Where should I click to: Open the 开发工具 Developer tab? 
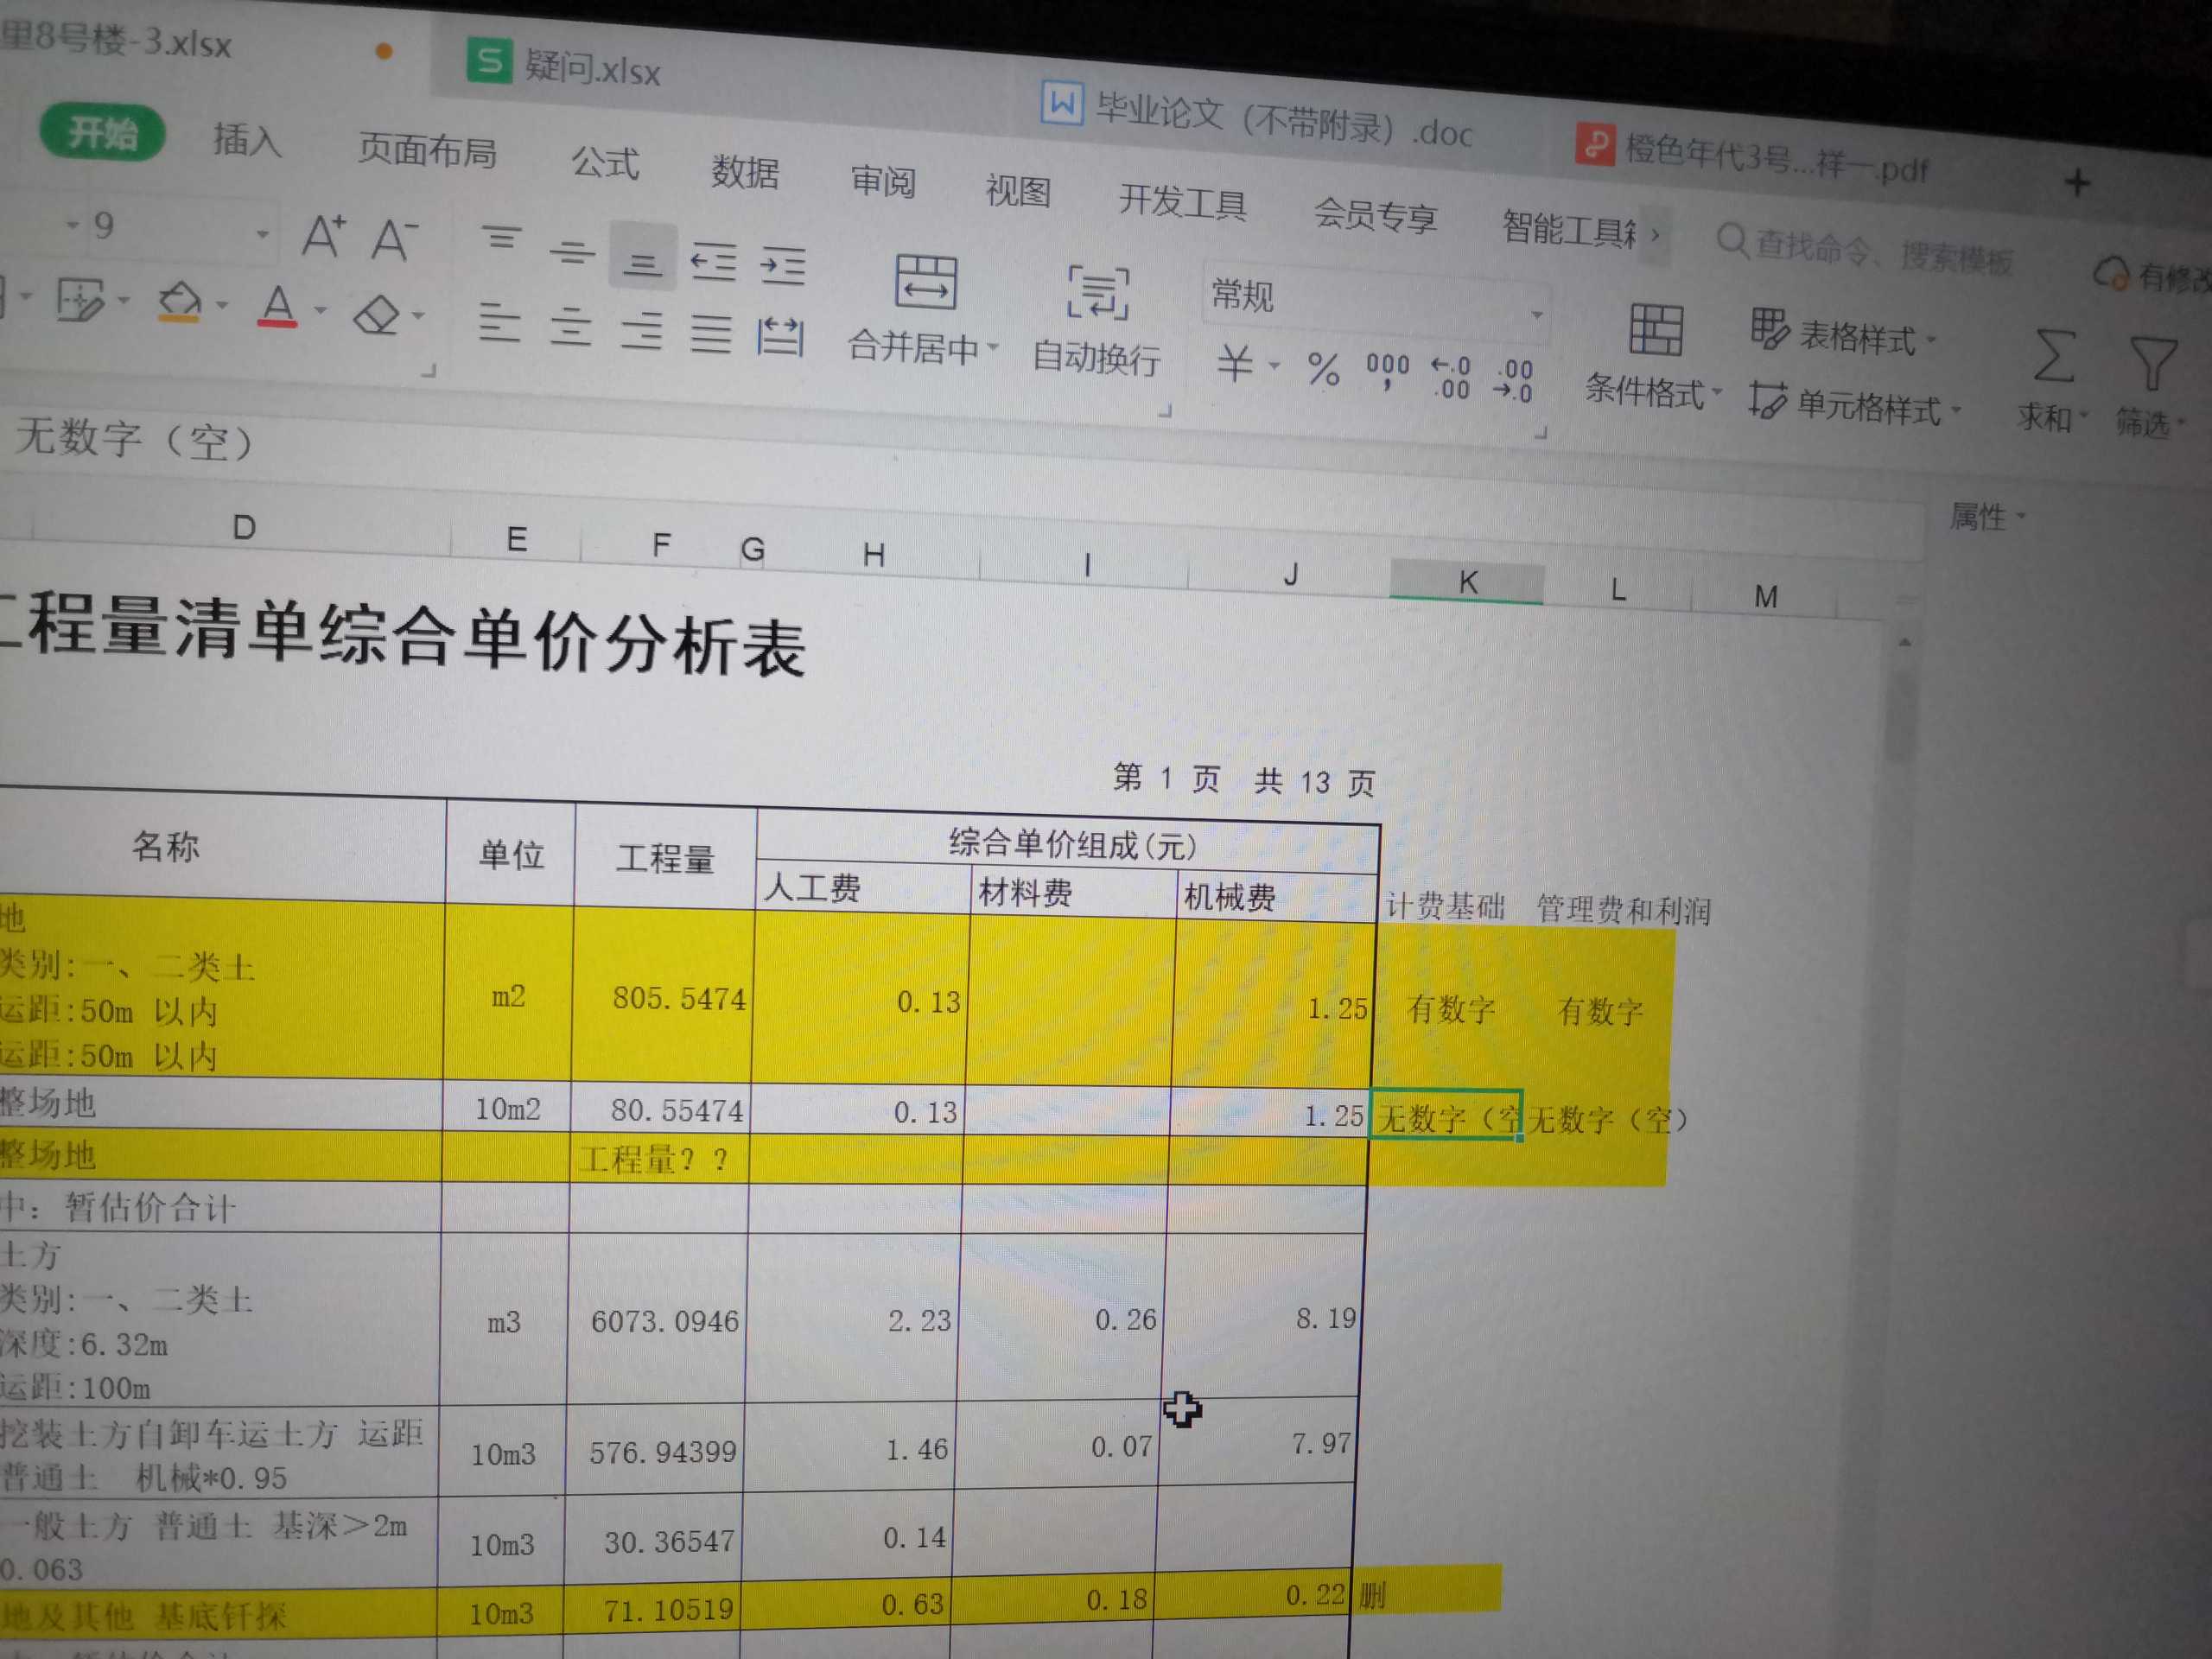click(x=1182, y=201)
